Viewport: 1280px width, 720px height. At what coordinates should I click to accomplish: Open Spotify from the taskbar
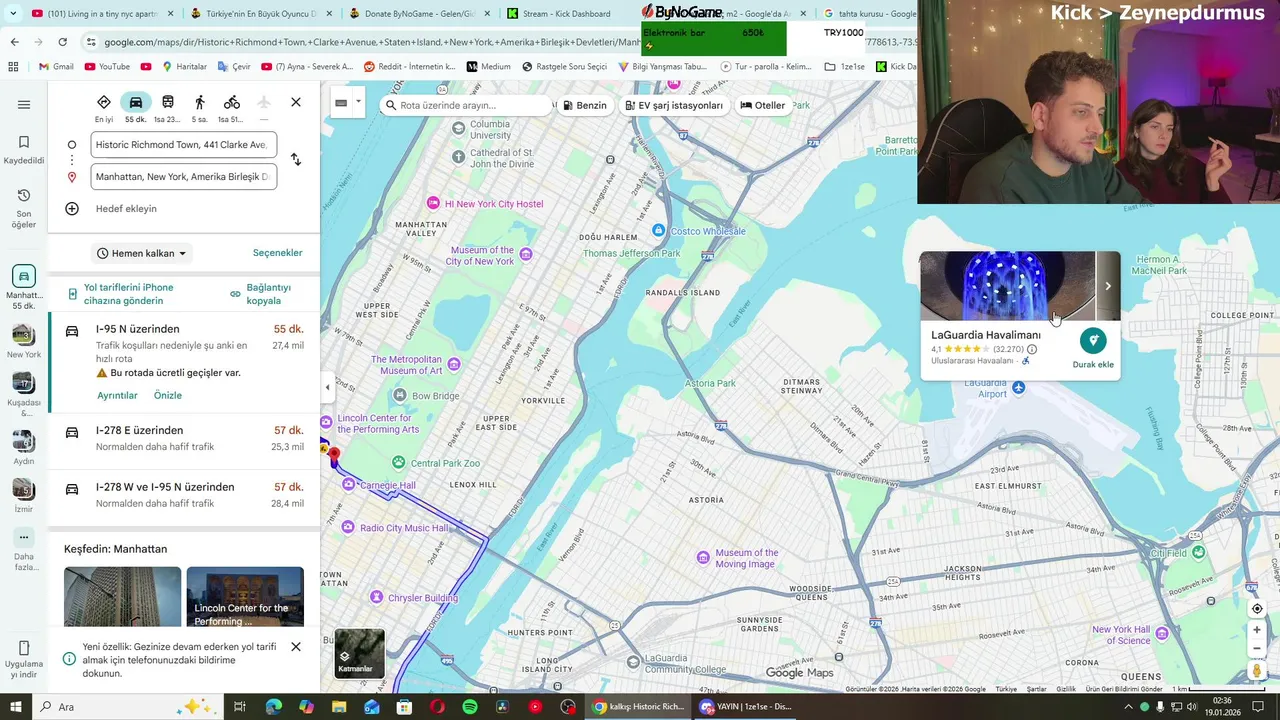[470, 706]
